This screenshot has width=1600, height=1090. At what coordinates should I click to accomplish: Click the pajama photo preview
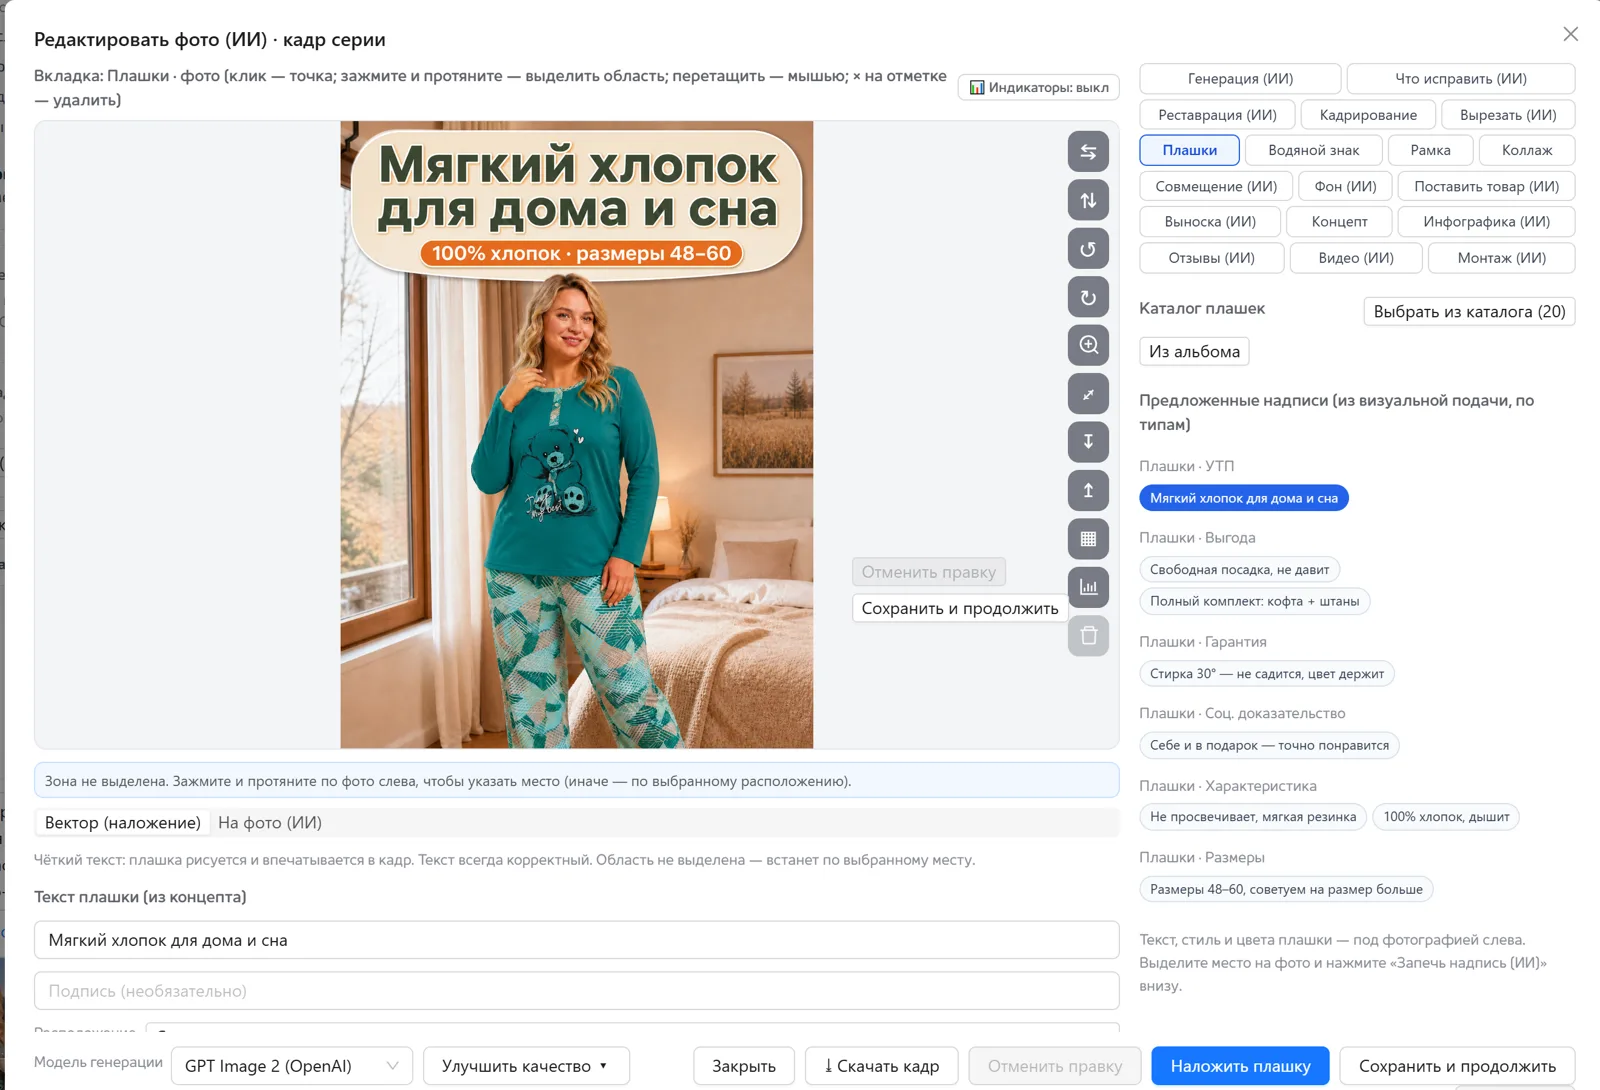click(576, 435)
